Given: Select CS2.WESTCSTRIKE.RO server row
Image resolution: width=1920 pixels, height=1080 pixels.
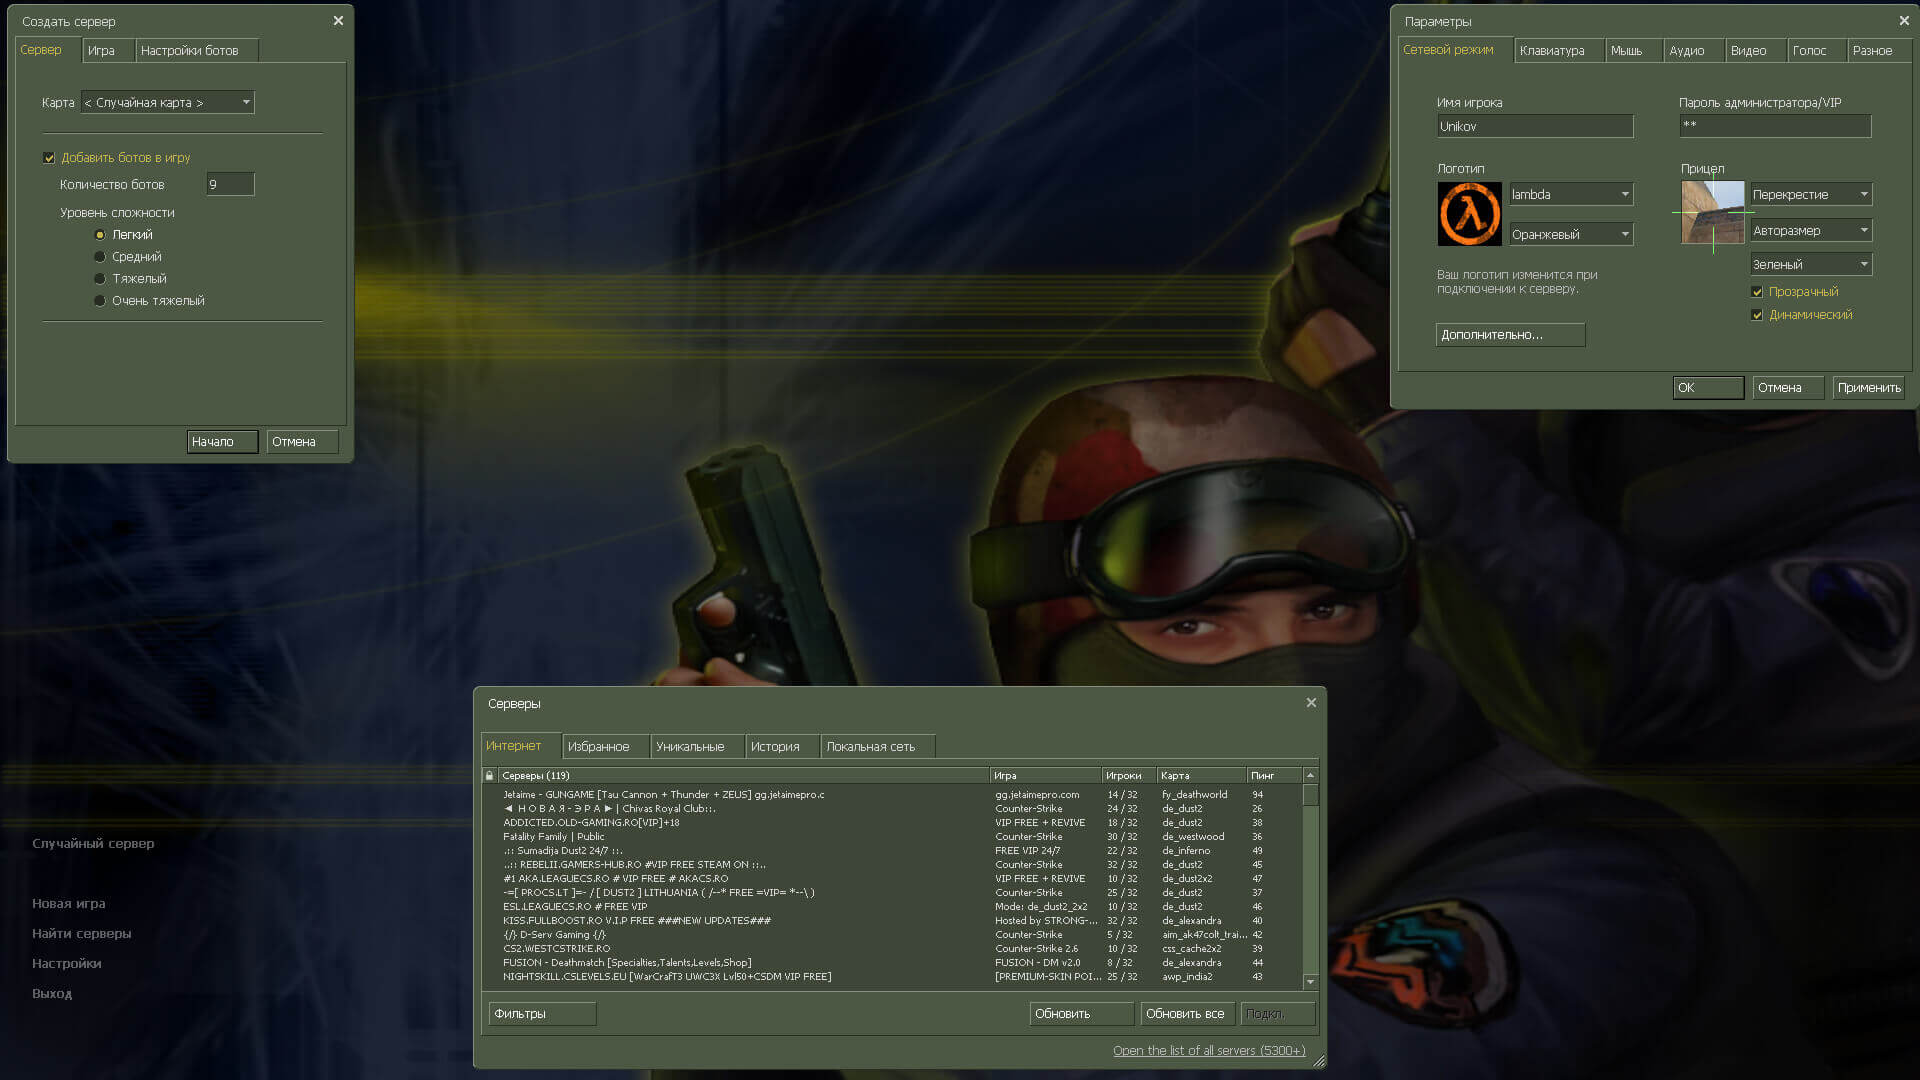Looking at the screenshot, I should click(x=892, y=949).
